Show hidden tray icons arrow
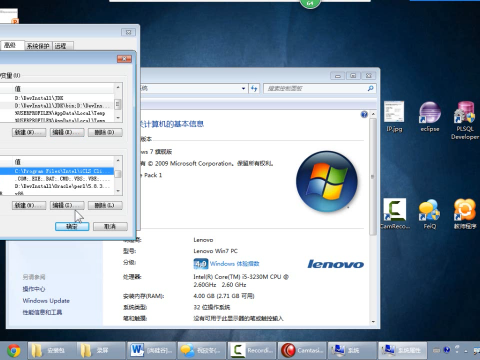 (466, 351)
